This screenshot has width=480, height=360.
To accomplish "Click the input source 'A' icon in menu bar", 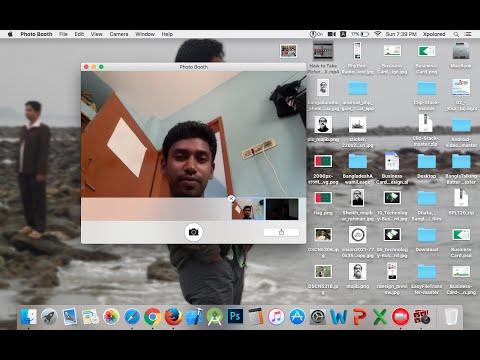I will click(343, 34).
